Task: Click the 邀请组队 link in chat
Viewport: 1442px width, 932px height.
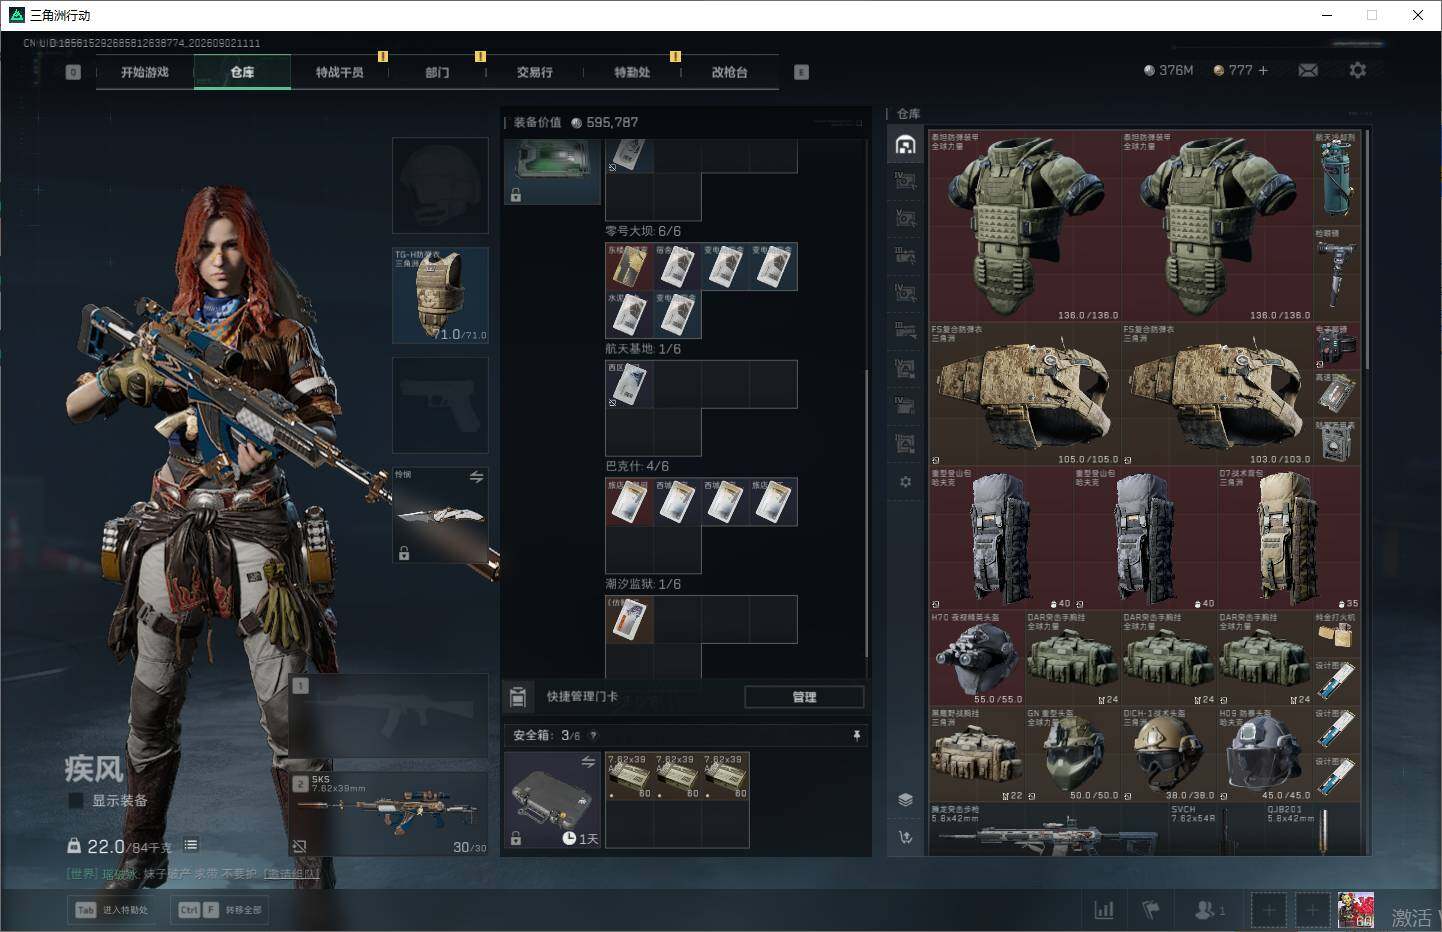Action: click(x=292, y=874)
